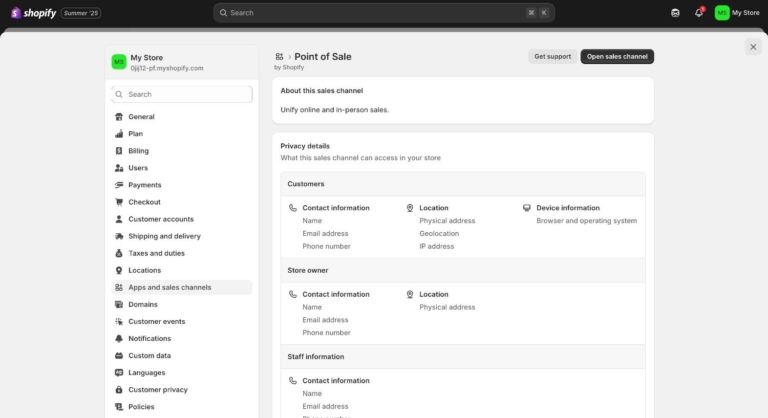
Task: Click the My Store avatar in top bar
Action: [722, 13]
